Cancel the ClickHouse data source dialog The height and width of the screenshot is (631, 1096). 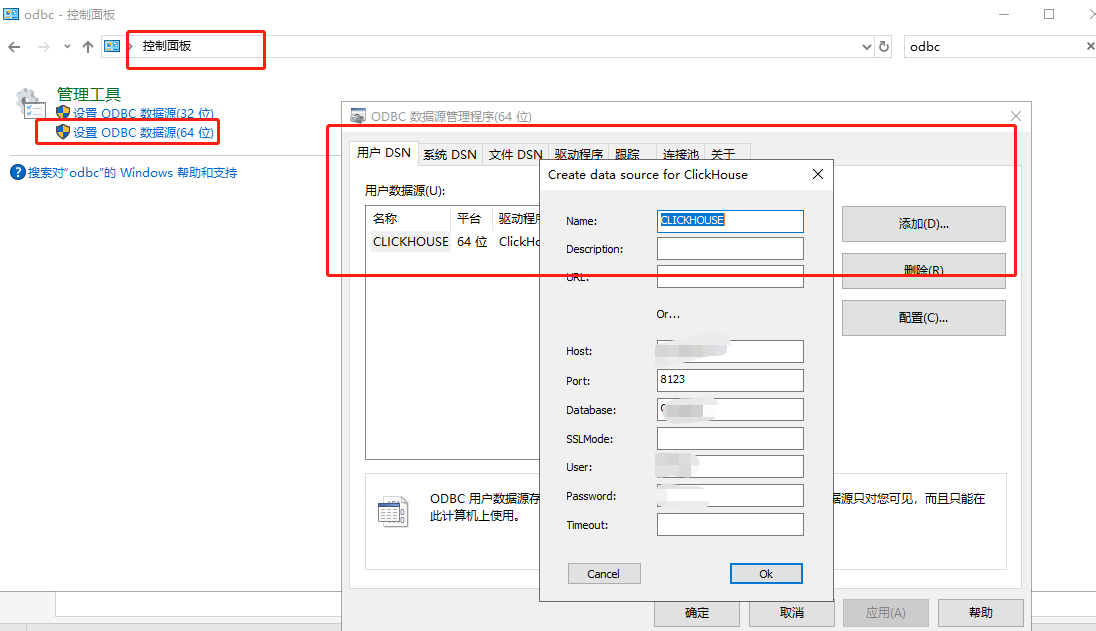tap(604, 574)
